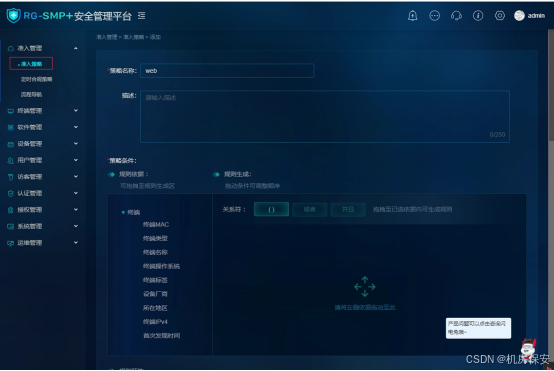Click the info circle icon in header

point(478,16)
